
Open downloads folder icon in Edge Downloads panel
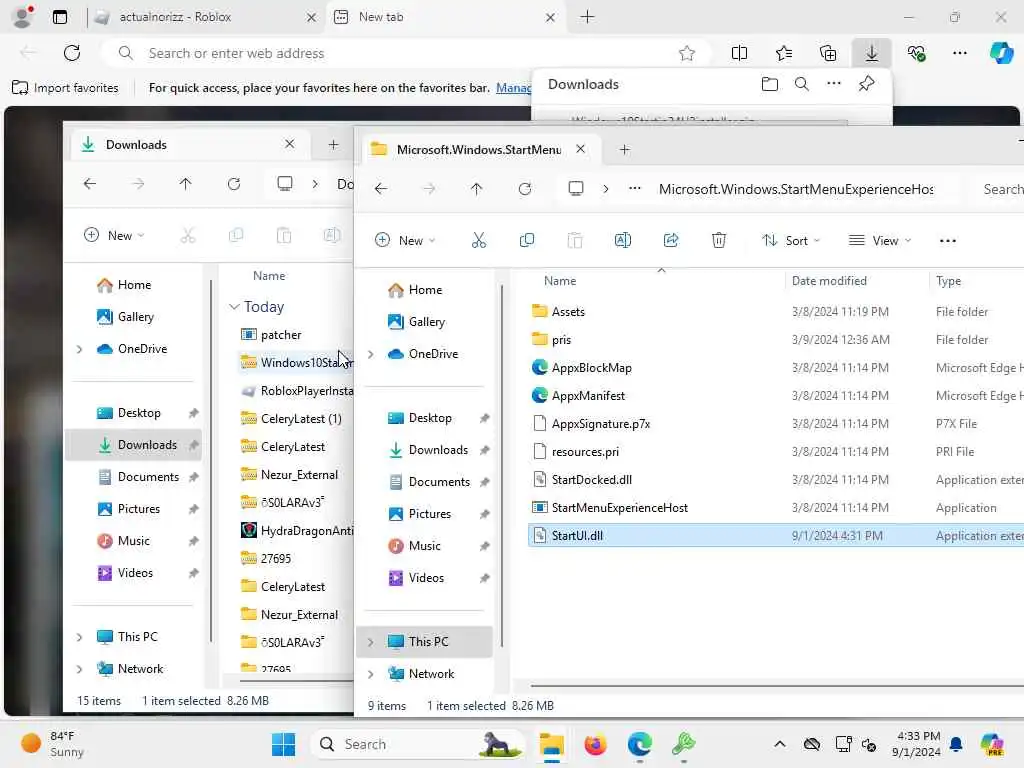pyautogui.click(x=769, y=84)
